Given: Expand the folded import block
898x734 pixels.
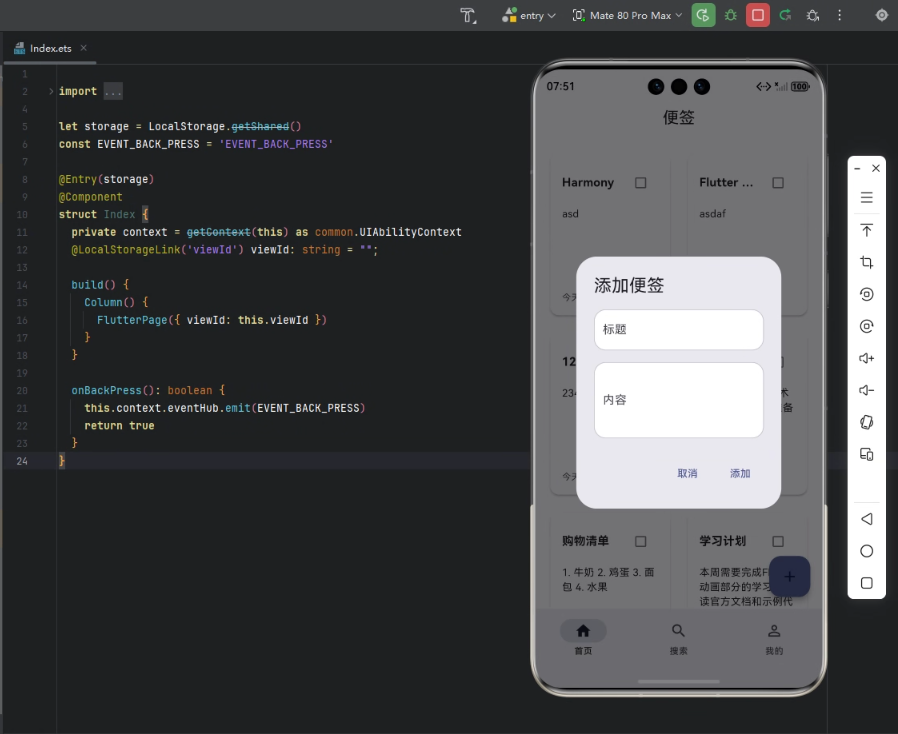Looking at the screenshot, I should coord(50,91).
